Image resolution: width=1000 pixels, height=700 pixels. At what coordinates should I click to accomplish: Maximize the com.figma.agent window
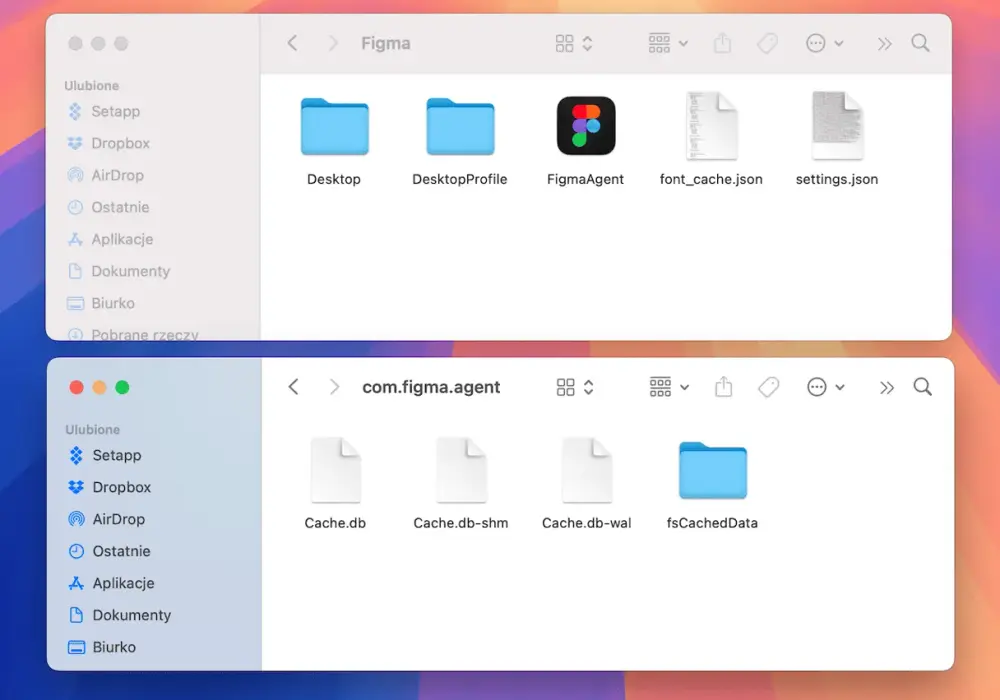tap(122, 387)
